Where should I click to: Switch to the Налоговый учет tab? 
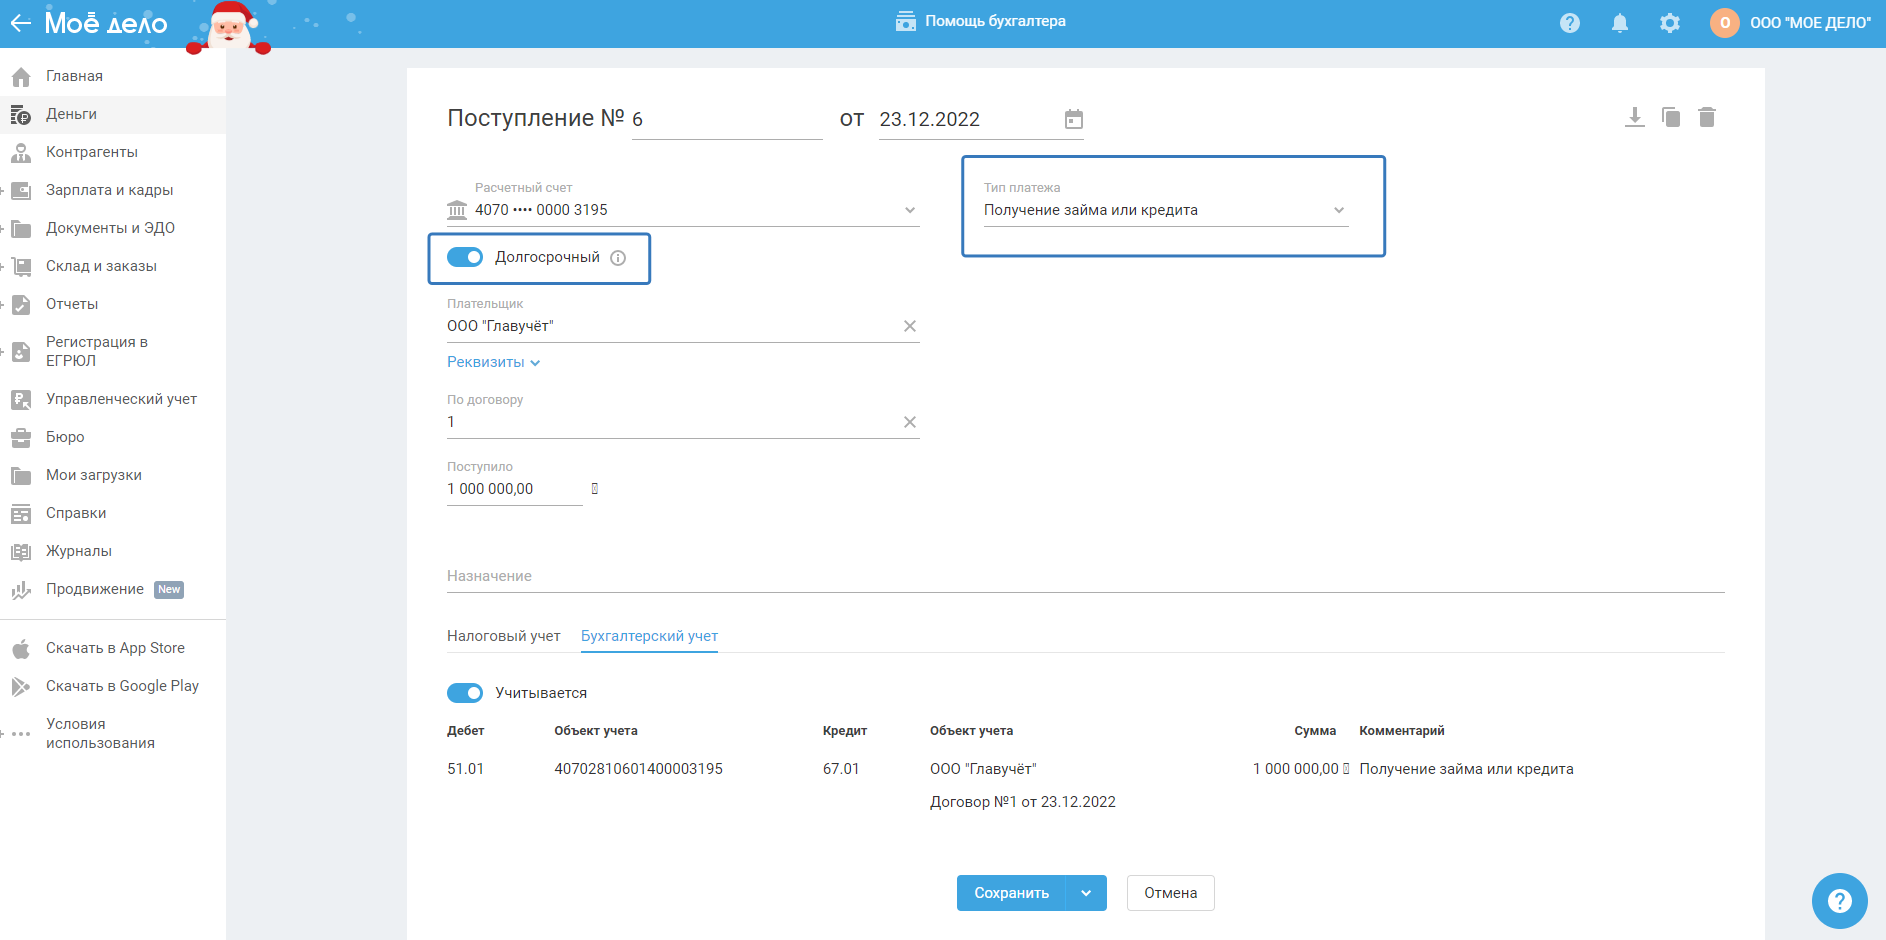click(x=503, y=636)
